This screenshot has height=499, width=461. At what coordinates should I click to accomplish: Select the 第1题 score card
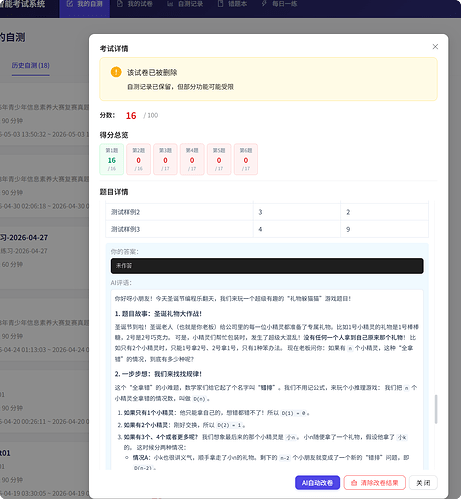(x=112, y=159)
